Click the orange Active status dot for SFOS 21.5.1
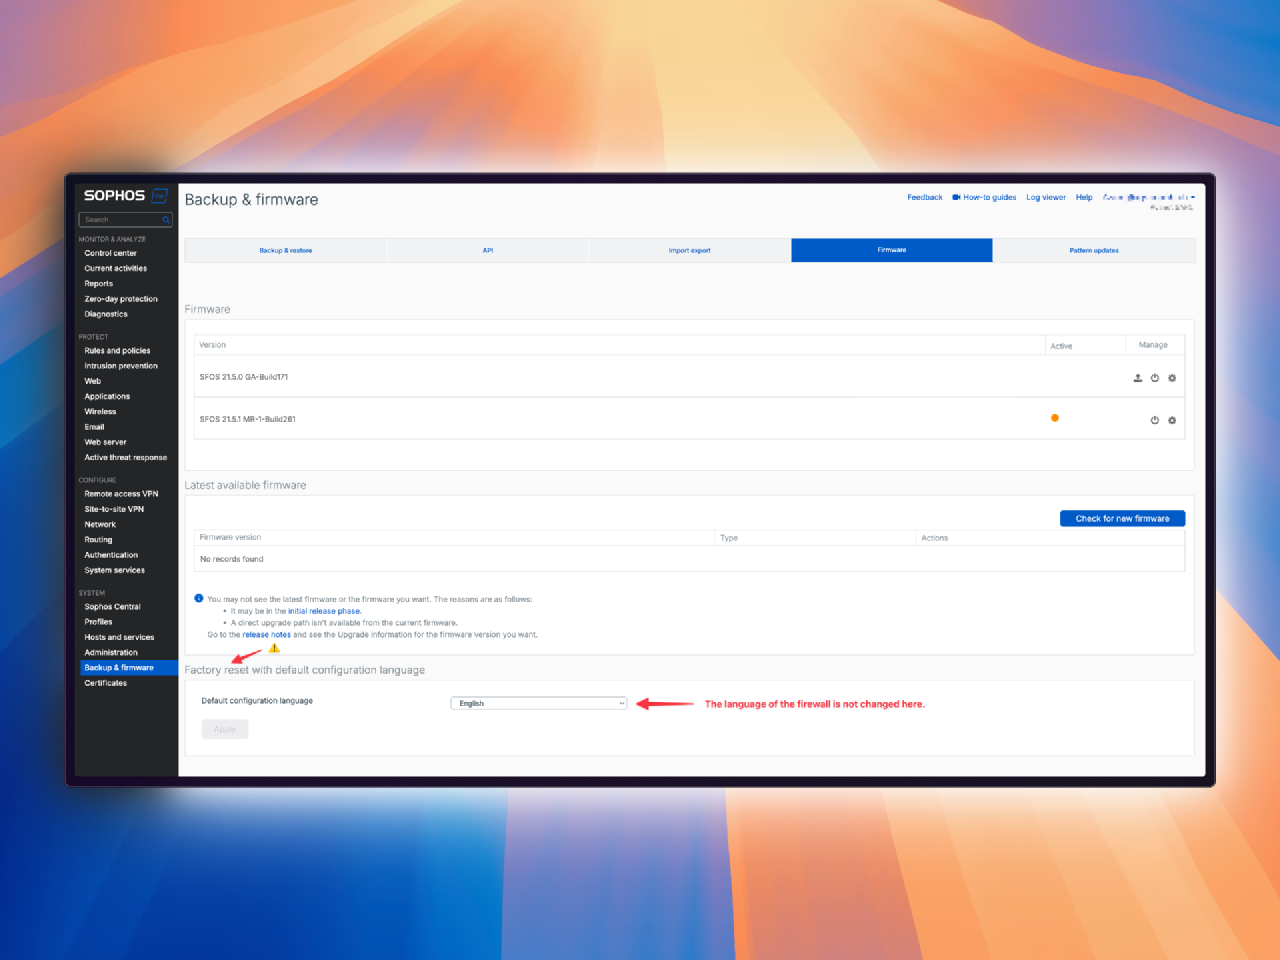 tap(1055, 418)
